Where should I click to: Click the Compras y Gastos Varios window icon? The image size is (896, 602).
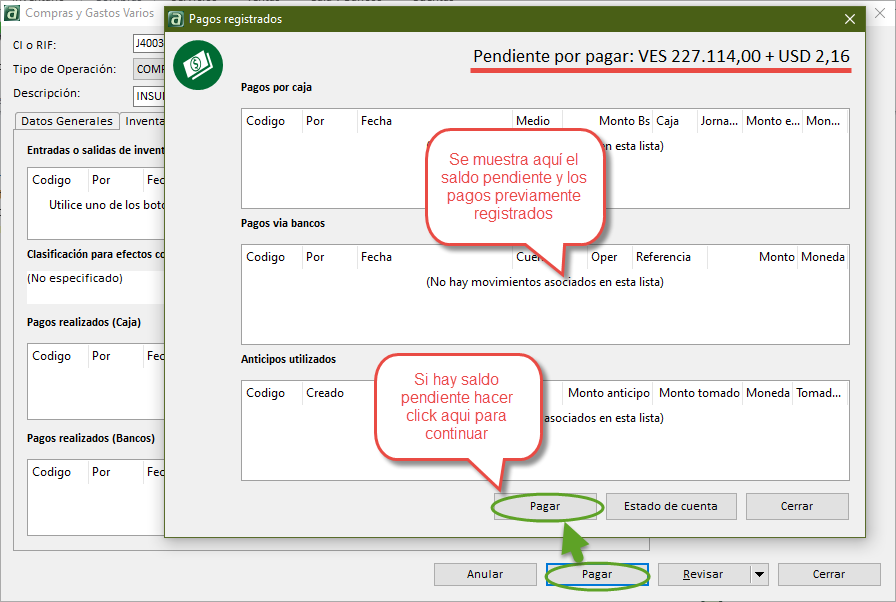point(11,13)
